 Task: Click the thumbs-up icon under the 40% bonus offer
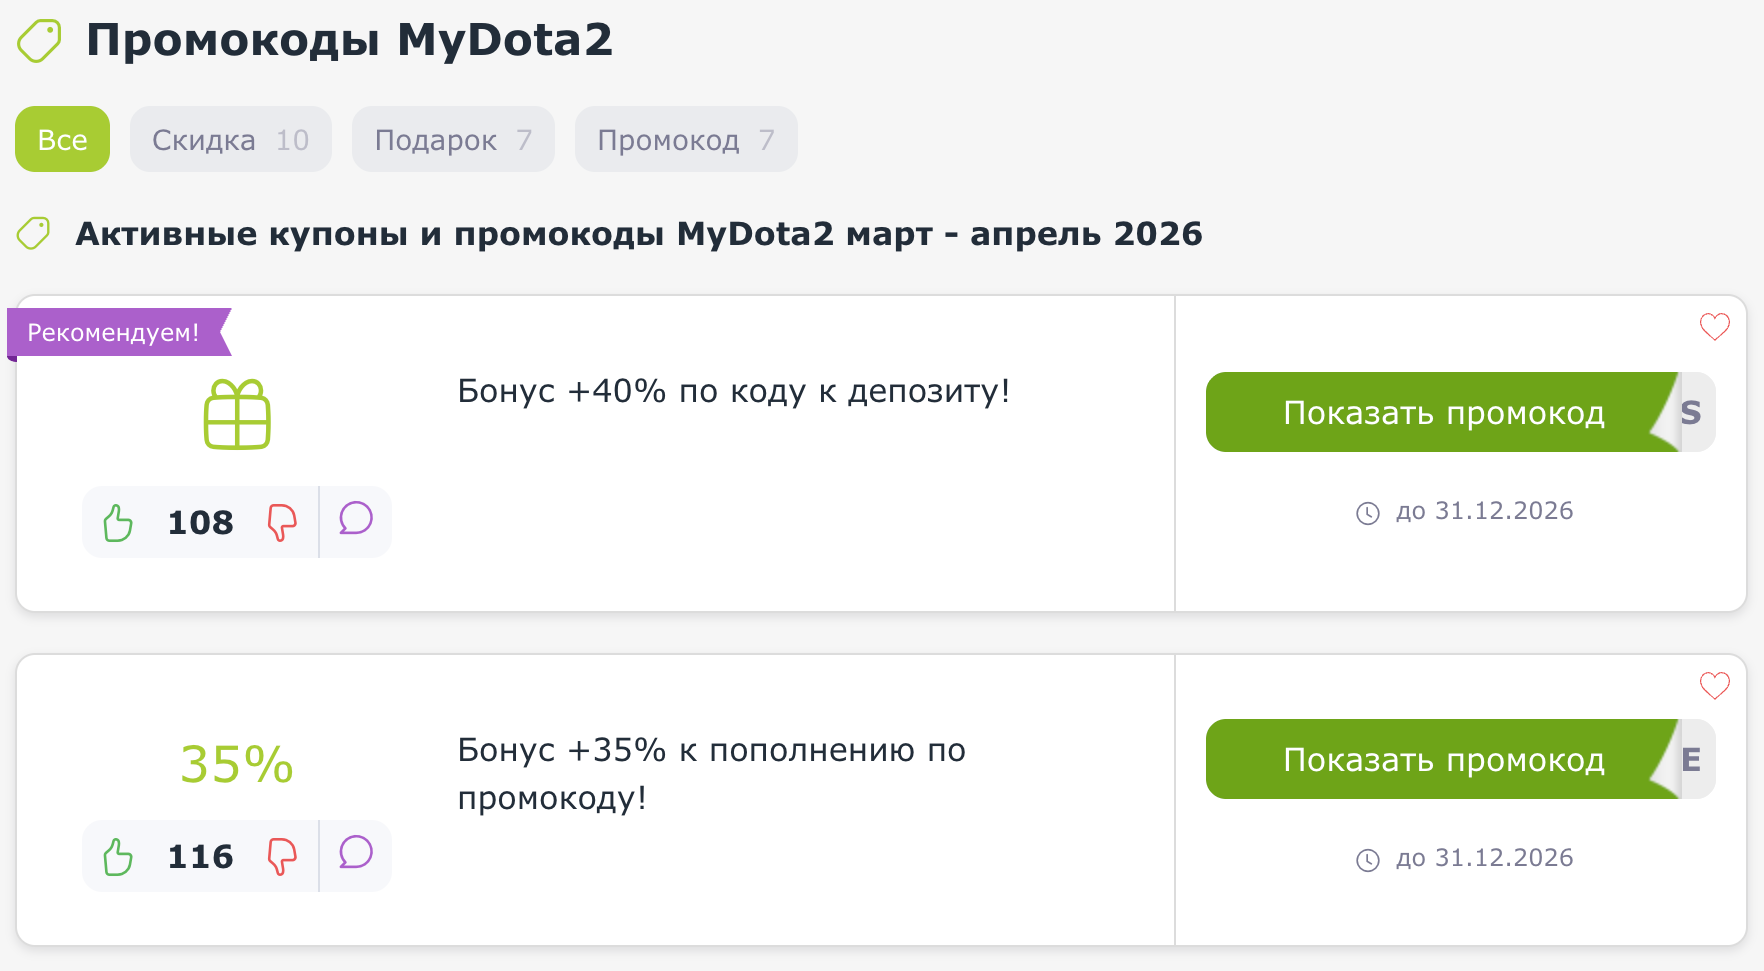[x=118, y=521]
